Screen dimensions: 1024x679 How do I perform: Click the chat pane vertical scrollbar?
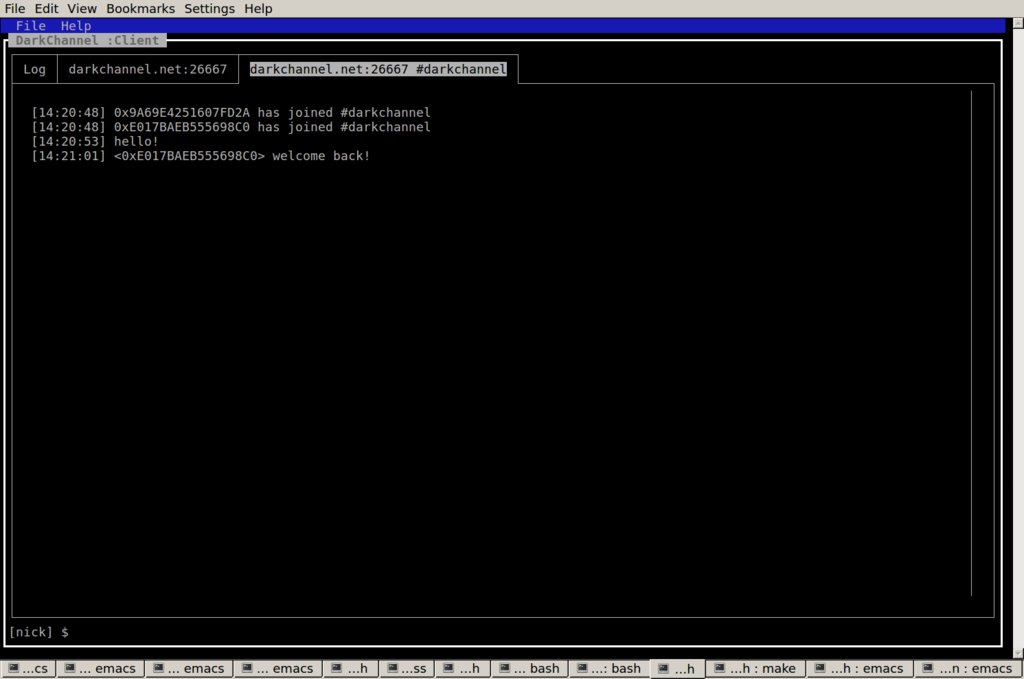(971, 340)
